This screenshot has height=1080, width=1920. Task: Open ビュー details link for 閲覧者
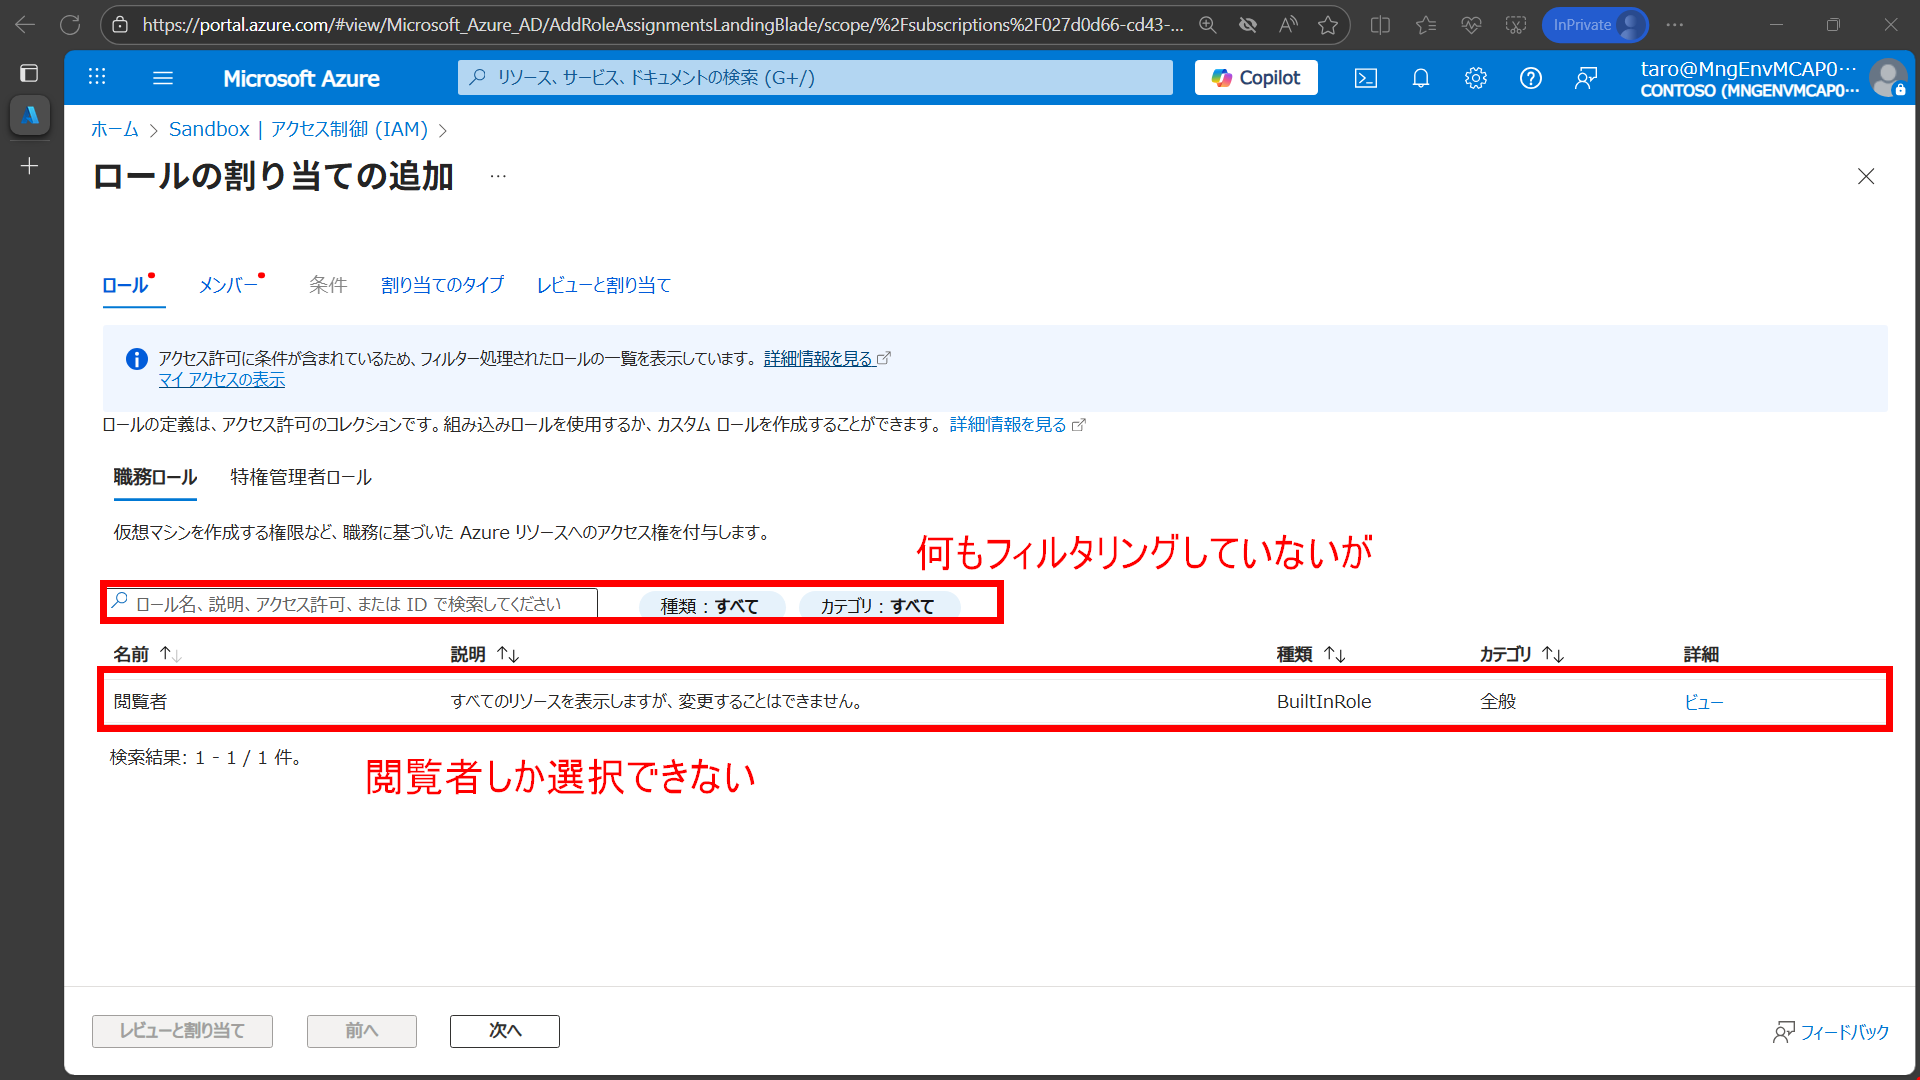point(1702,702)
